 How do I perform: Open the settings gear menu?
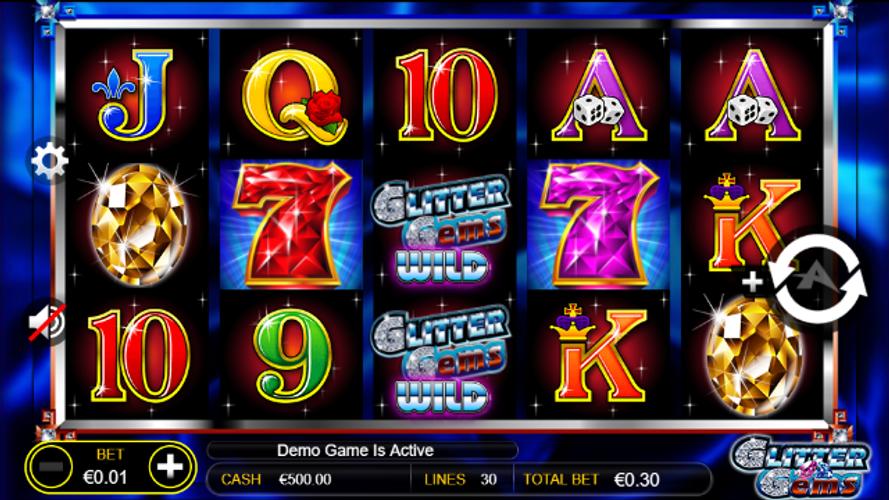(x=49, y=161)
